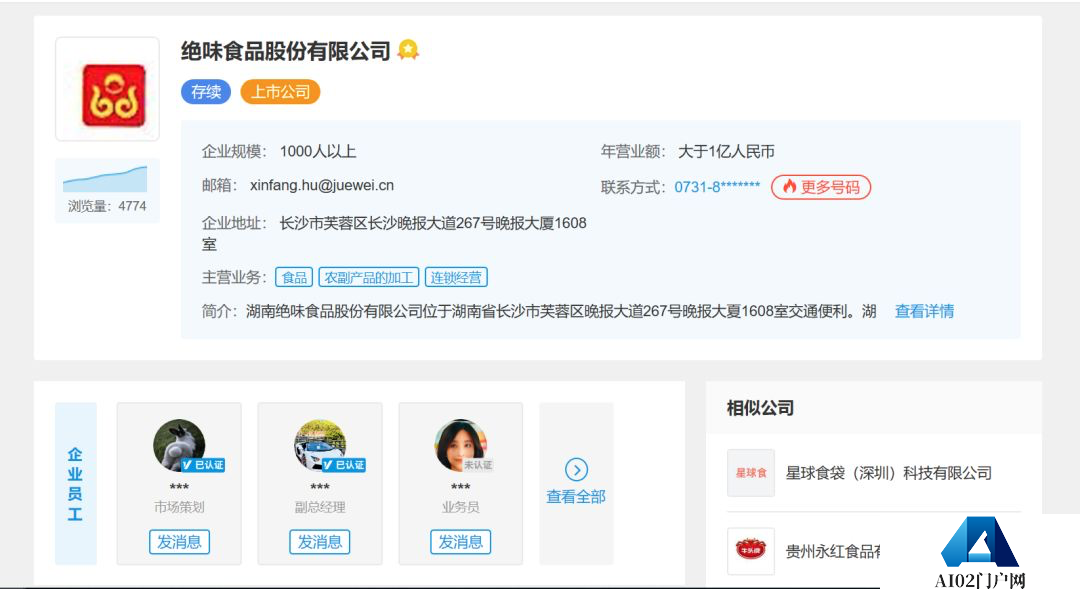Click the 业务员 job title text
This screenshot has height=589, width=1080.
tap(460, 507)
